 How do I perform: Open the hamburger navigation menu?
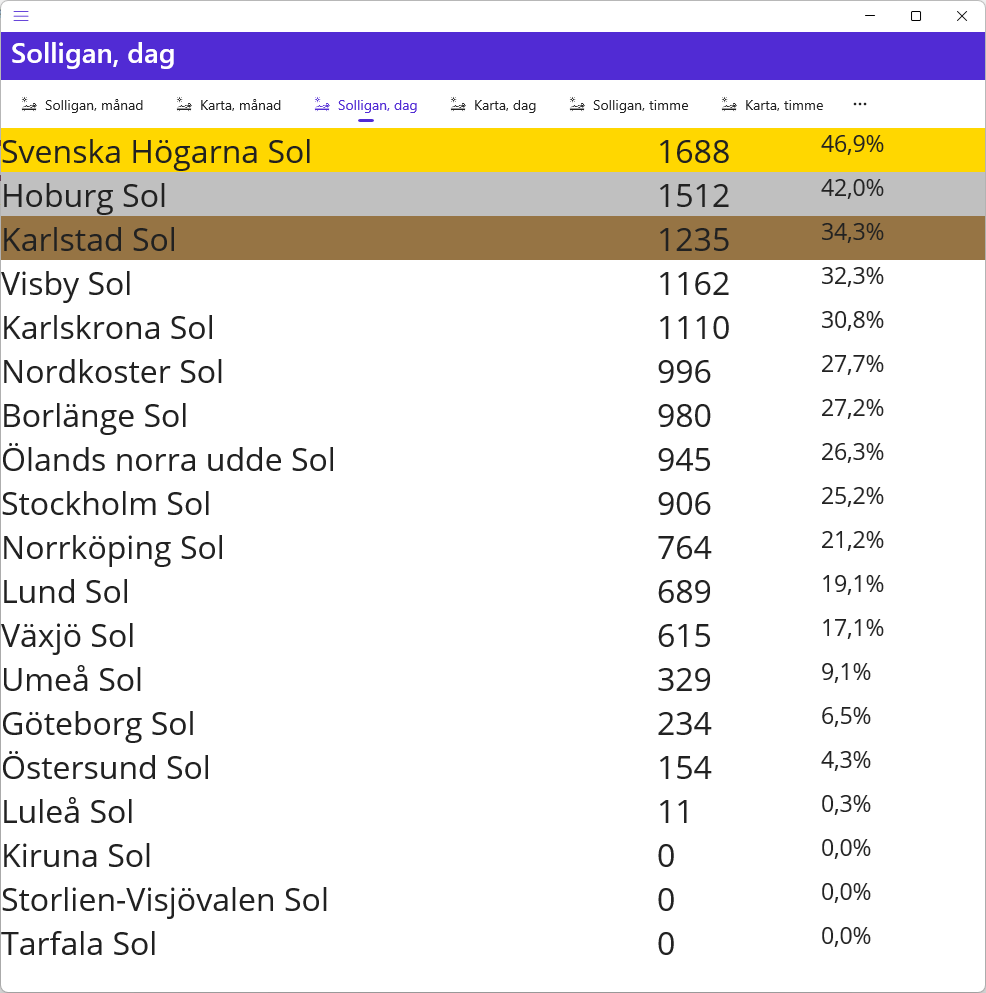click(x=21, y=16)
